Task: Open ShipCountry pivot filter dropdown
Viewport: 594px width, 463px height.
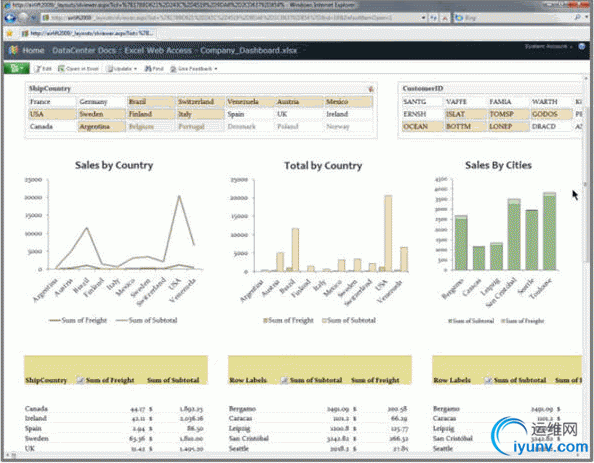Action: [x=80, y=380]
